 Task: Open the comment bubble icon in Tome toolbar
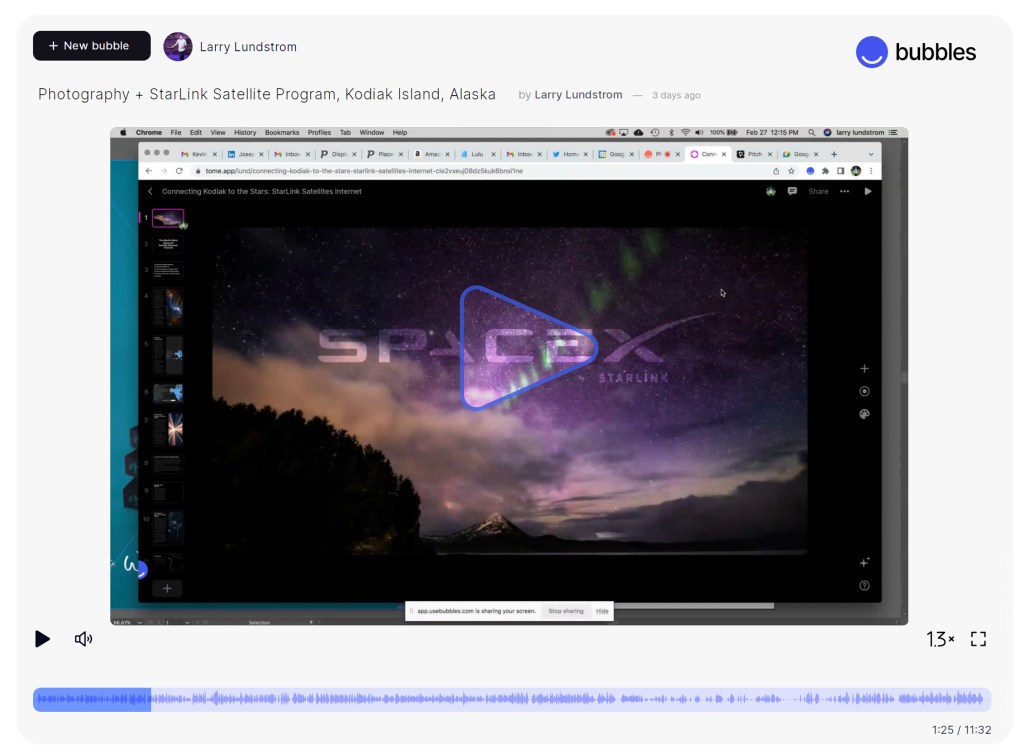coord(793,190)
